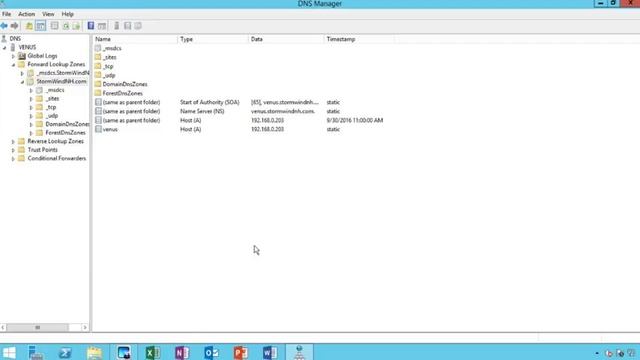Open the Action menu
640x360 pixels.
[27, 14]
